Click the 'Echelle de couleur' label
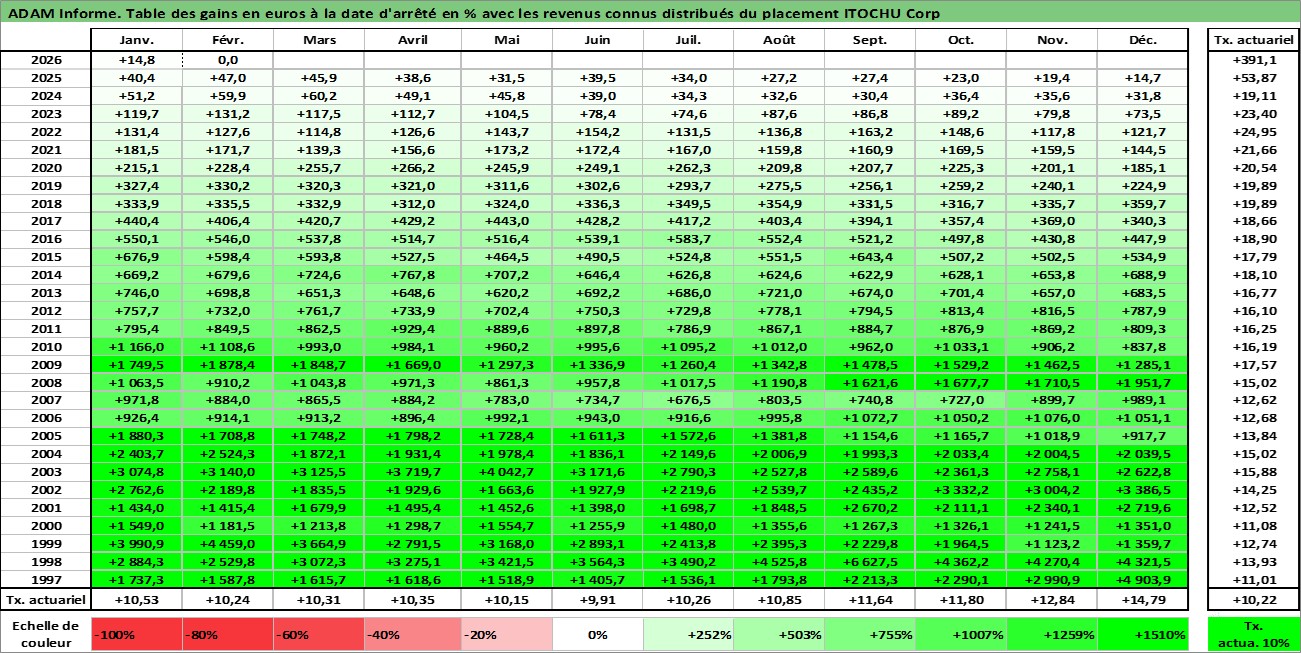Image resolution: width=1301 pixels, height=653 pixels. point(45,634)
